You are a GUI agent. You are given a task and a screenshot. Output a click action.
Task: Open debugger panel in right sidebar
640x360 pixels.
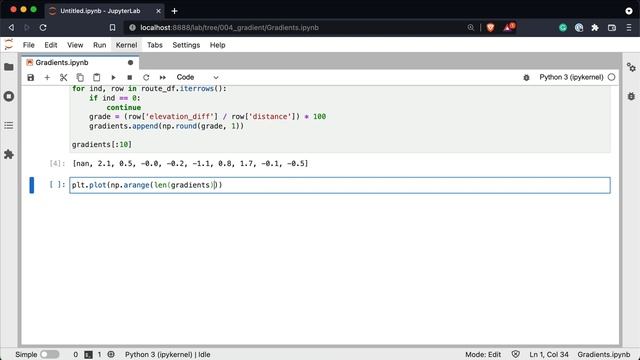[631, 96]
